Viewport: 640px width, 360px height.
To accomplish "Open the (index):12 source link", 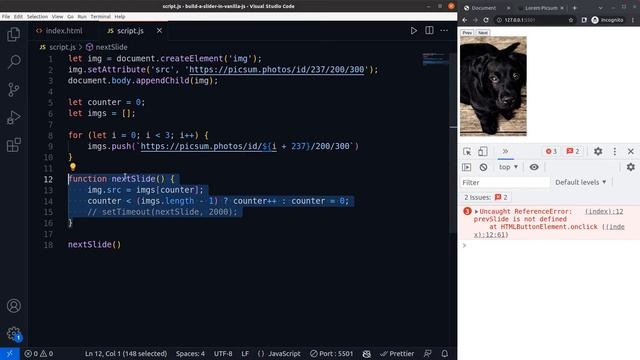I will pos(604,211).
